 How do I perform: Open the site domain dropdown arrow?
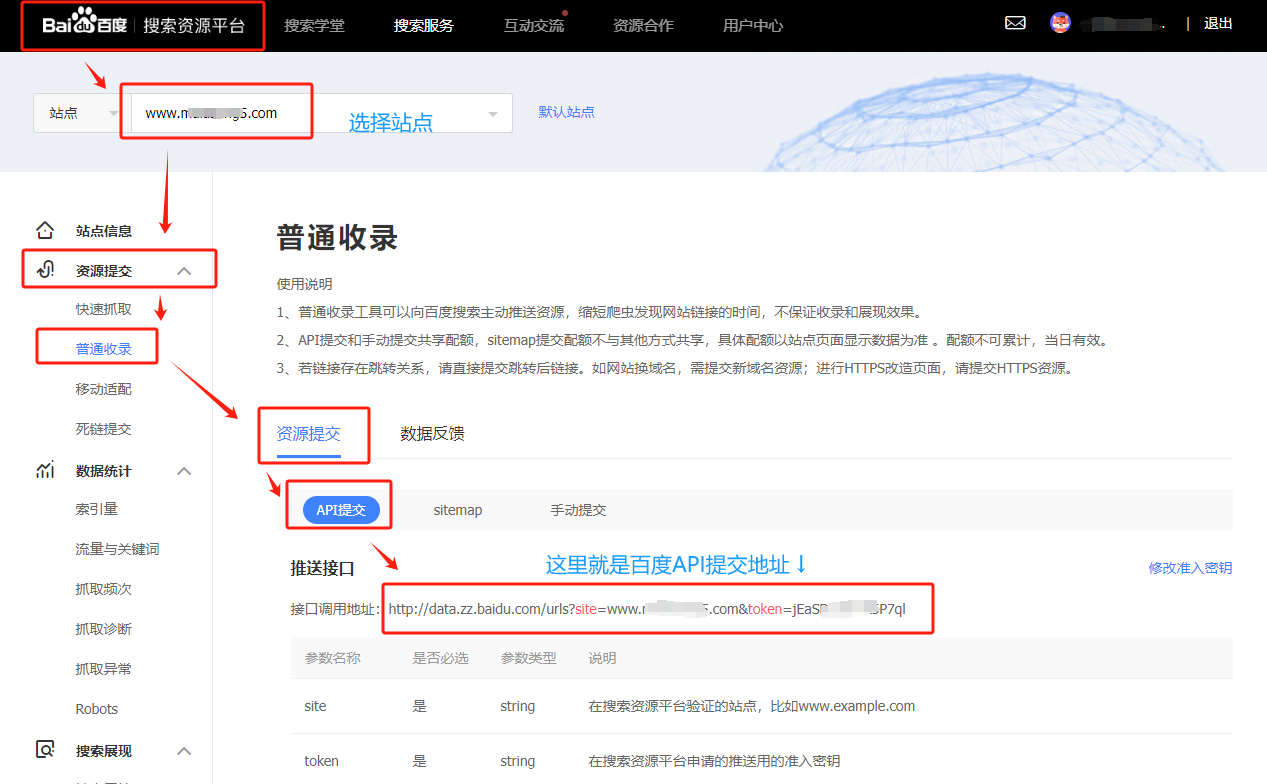pyautogui.click(x=492, y=114)
